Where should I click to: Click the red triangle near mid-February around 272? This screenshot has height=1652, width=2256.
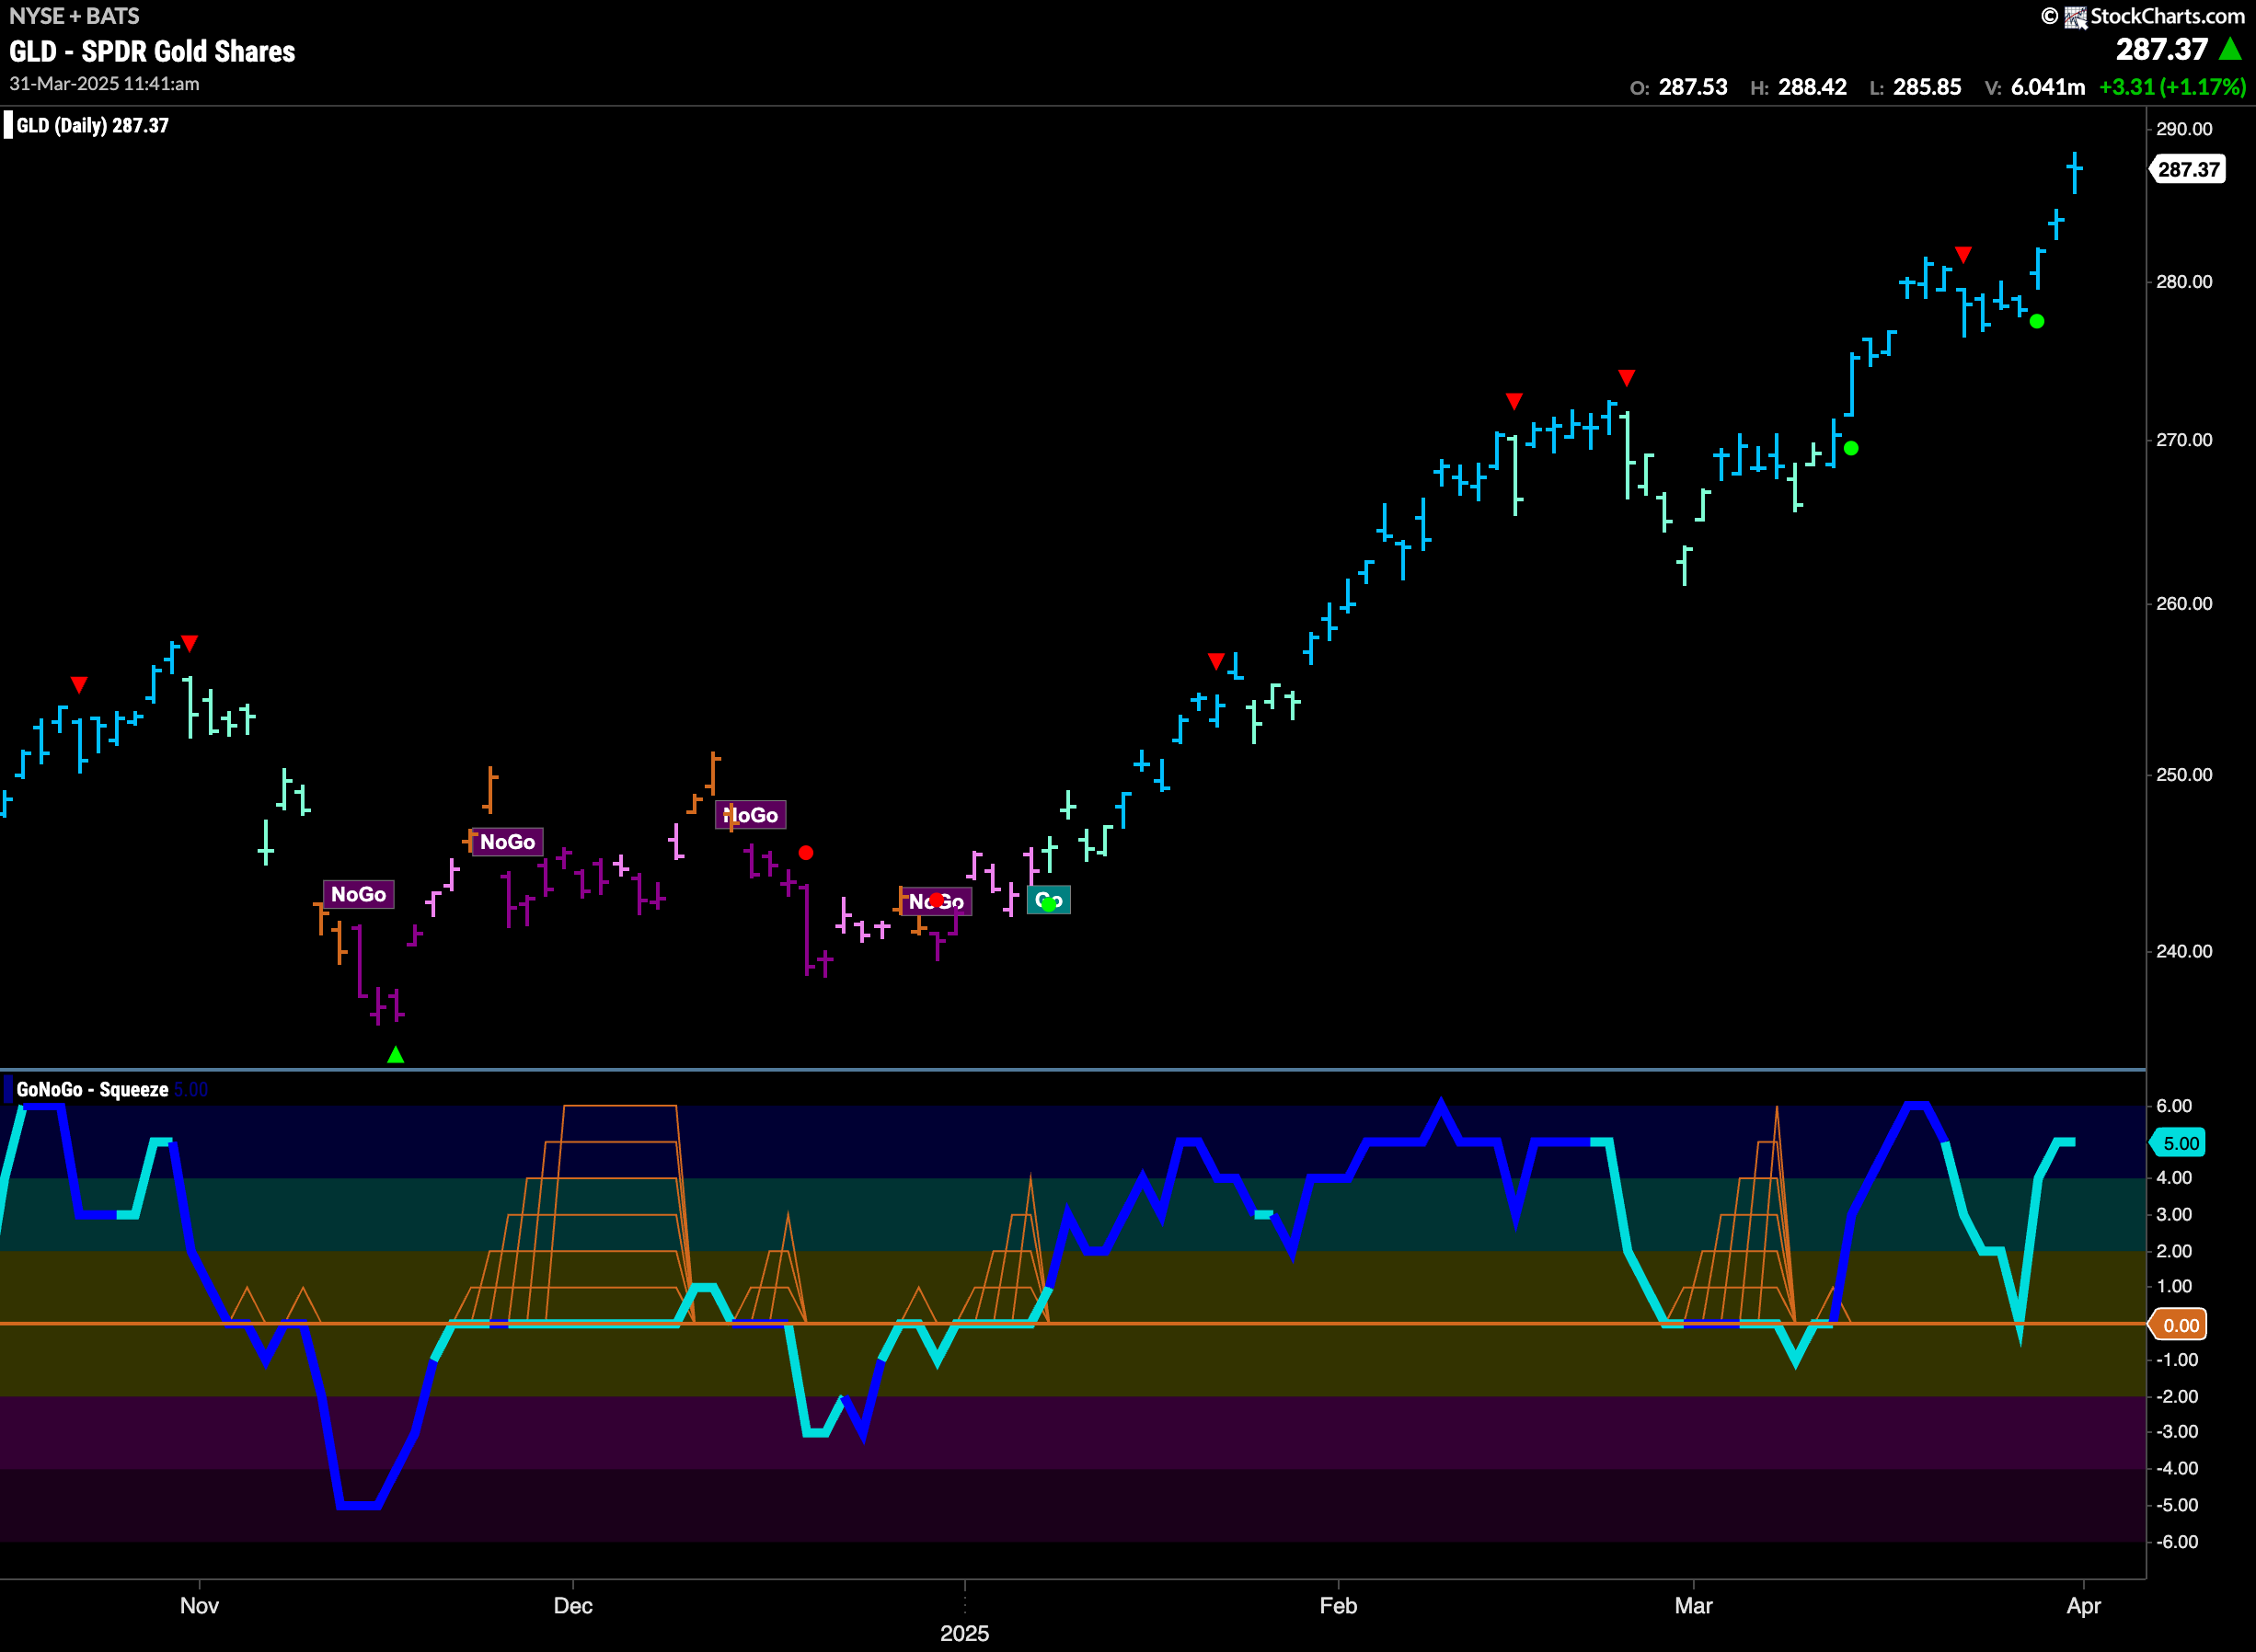(x=1514, y=401)
